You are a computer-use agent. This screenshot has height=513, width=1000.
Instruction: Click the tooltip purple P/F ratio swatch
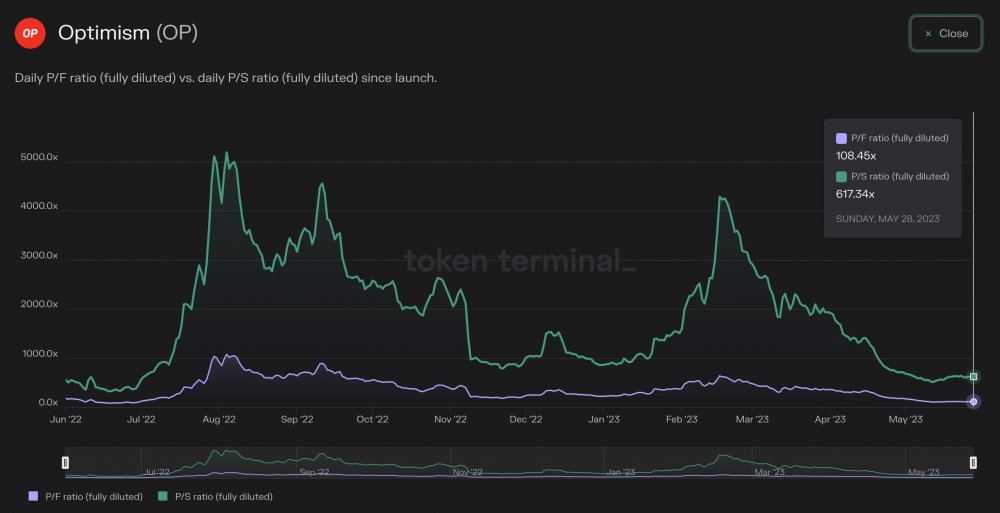tap(841, 138)
